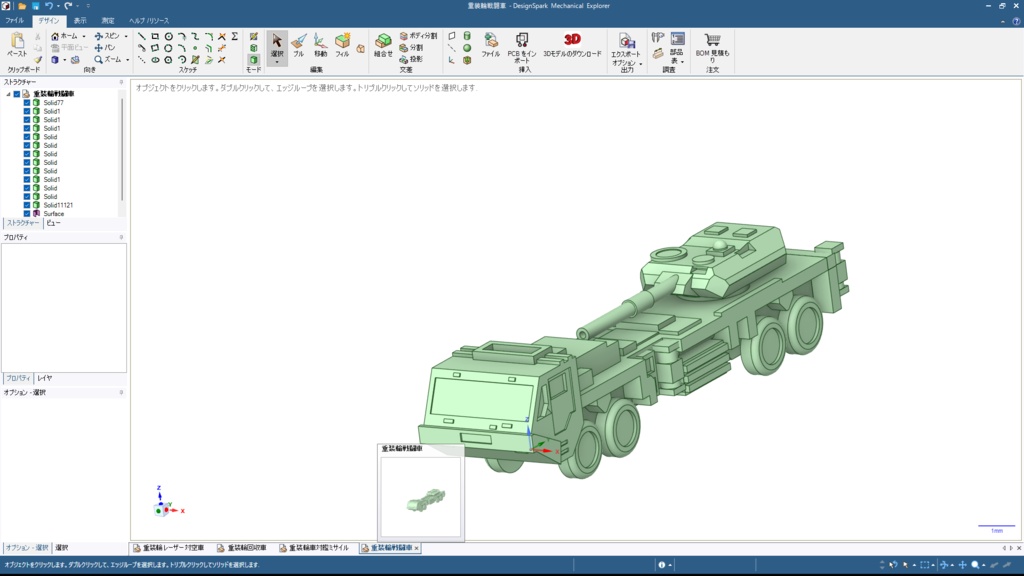Collapse the 重装輪戦闘車 tree root

(8, 94)
